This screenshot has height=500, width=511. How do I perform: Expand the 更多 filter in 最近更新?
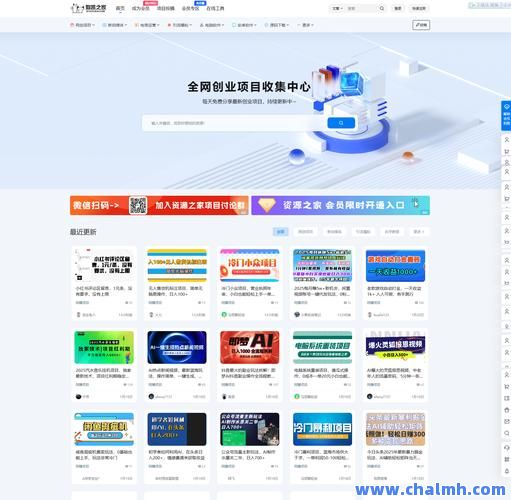click(x=419, y=232)
